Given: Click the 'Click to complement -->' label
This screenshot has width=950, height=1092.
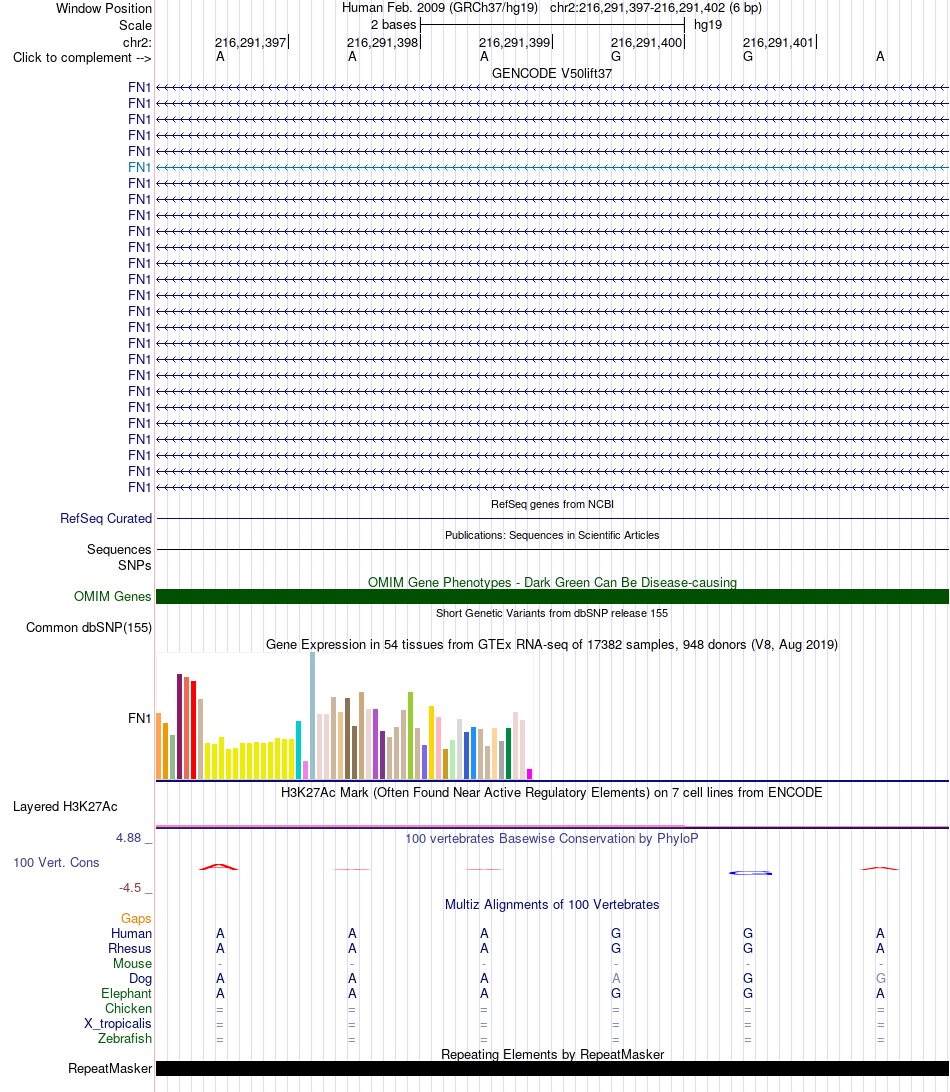Looking at the screenshot, I should pos(82,57).
